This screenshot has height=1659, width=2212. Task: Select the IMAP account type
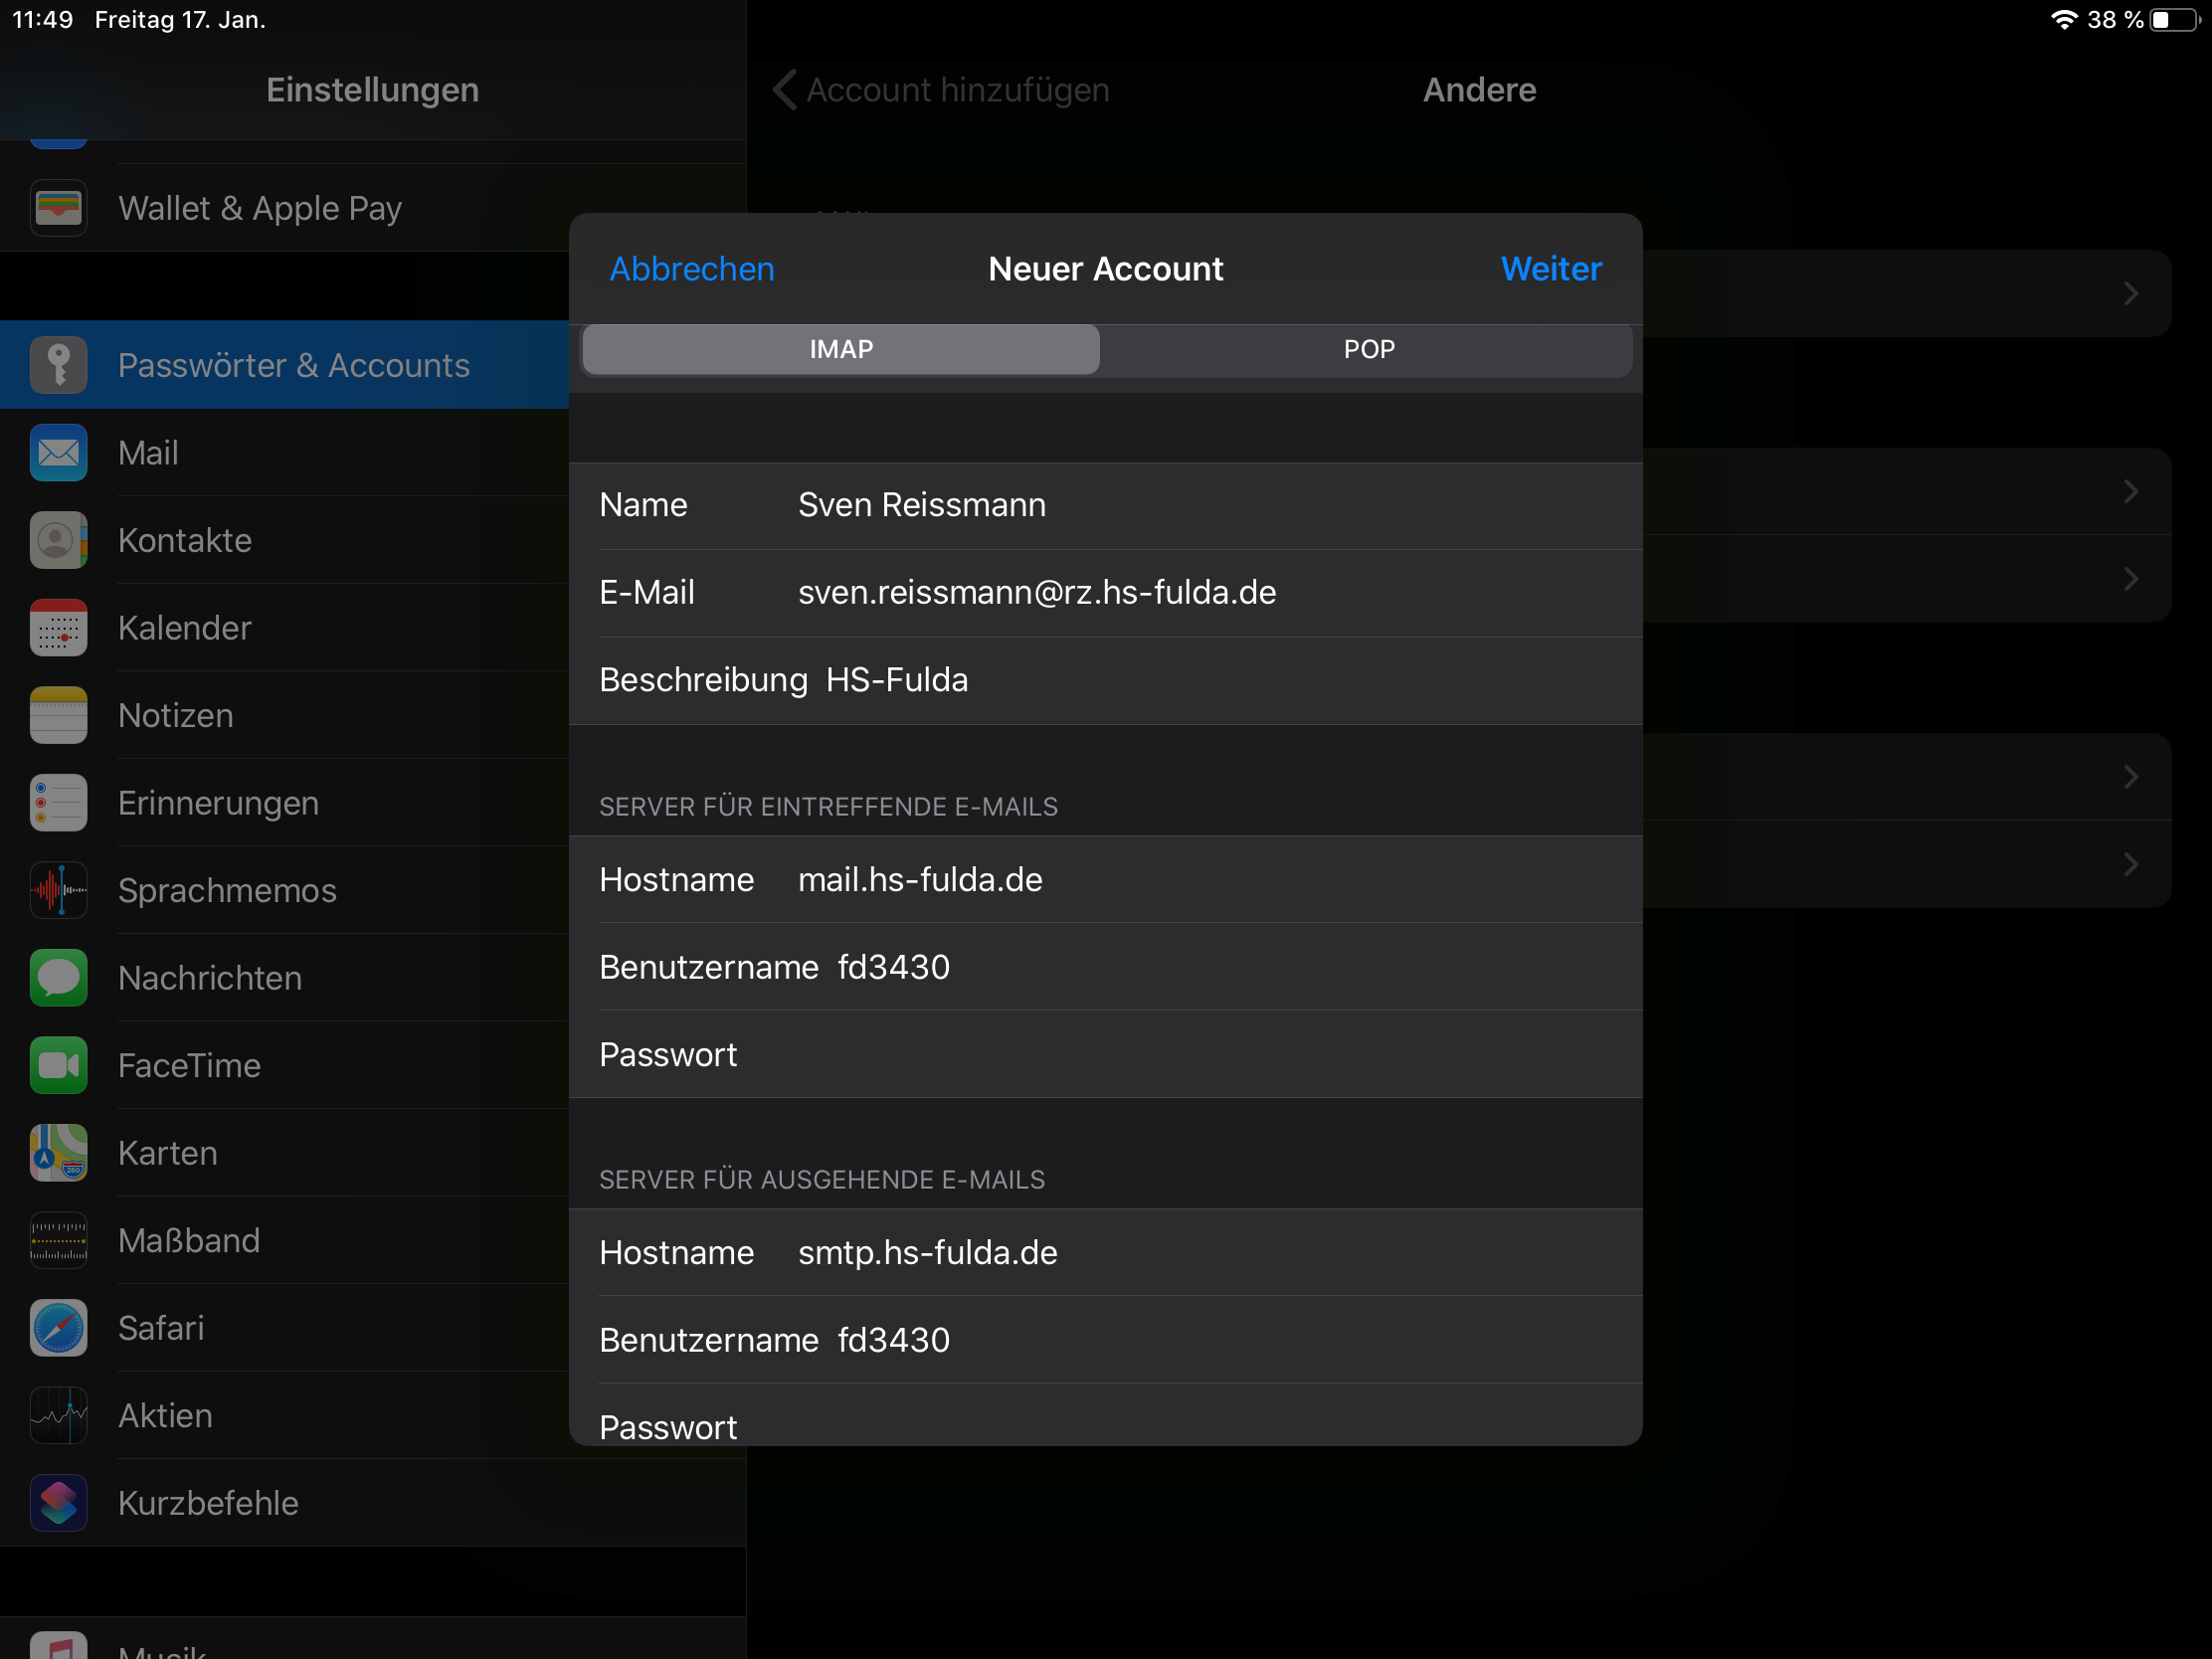841,349
